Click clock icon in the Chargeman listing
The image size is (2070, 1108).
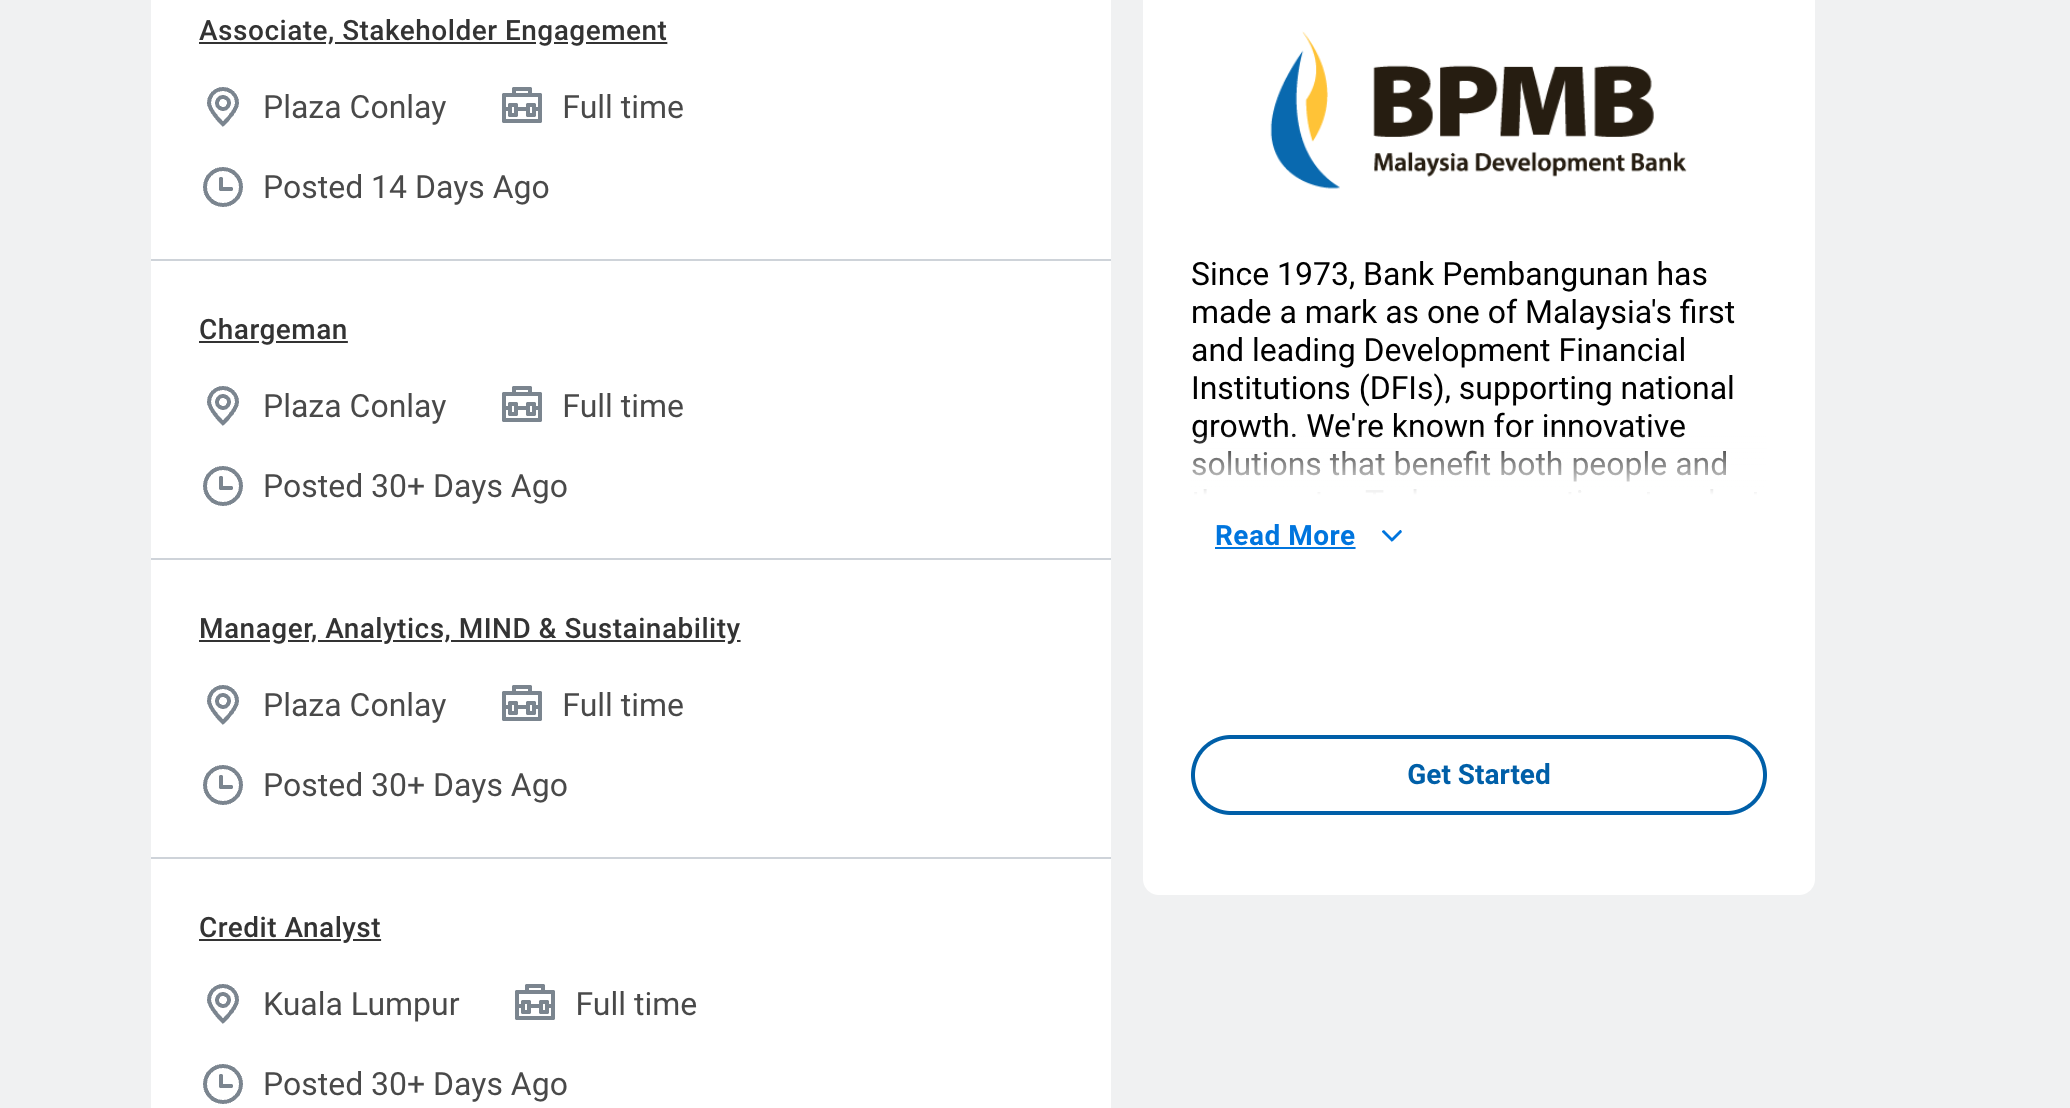[x=223, y=486]
